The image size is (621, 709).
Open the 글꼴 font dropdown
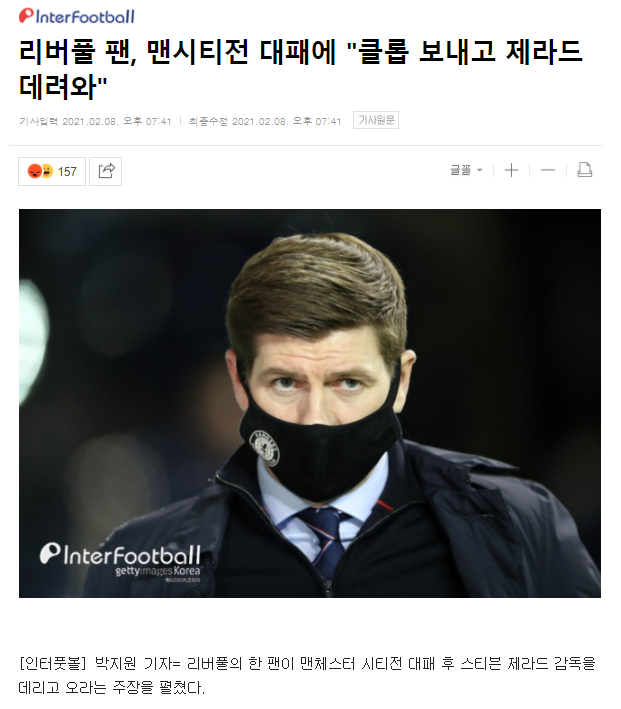point(466,170)
